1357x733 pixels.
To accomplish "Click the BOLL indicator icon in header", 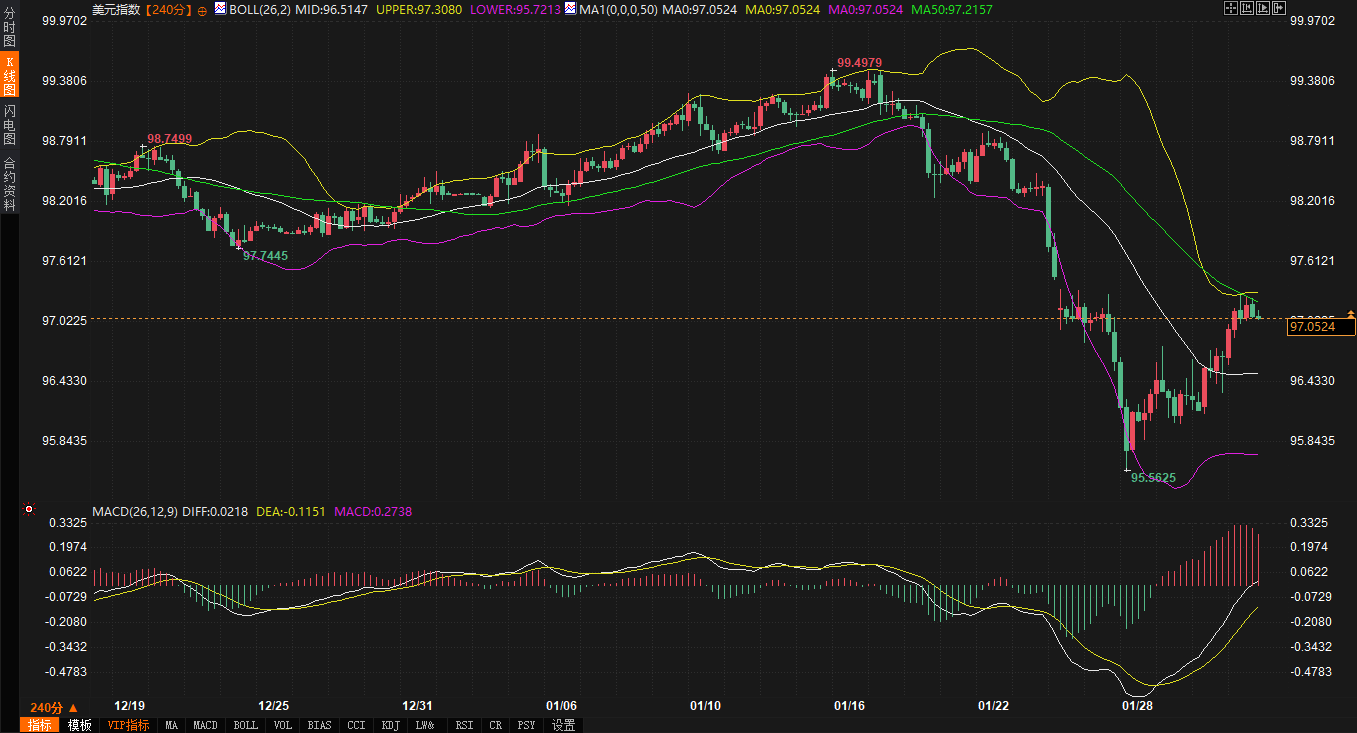I will 220,8.
